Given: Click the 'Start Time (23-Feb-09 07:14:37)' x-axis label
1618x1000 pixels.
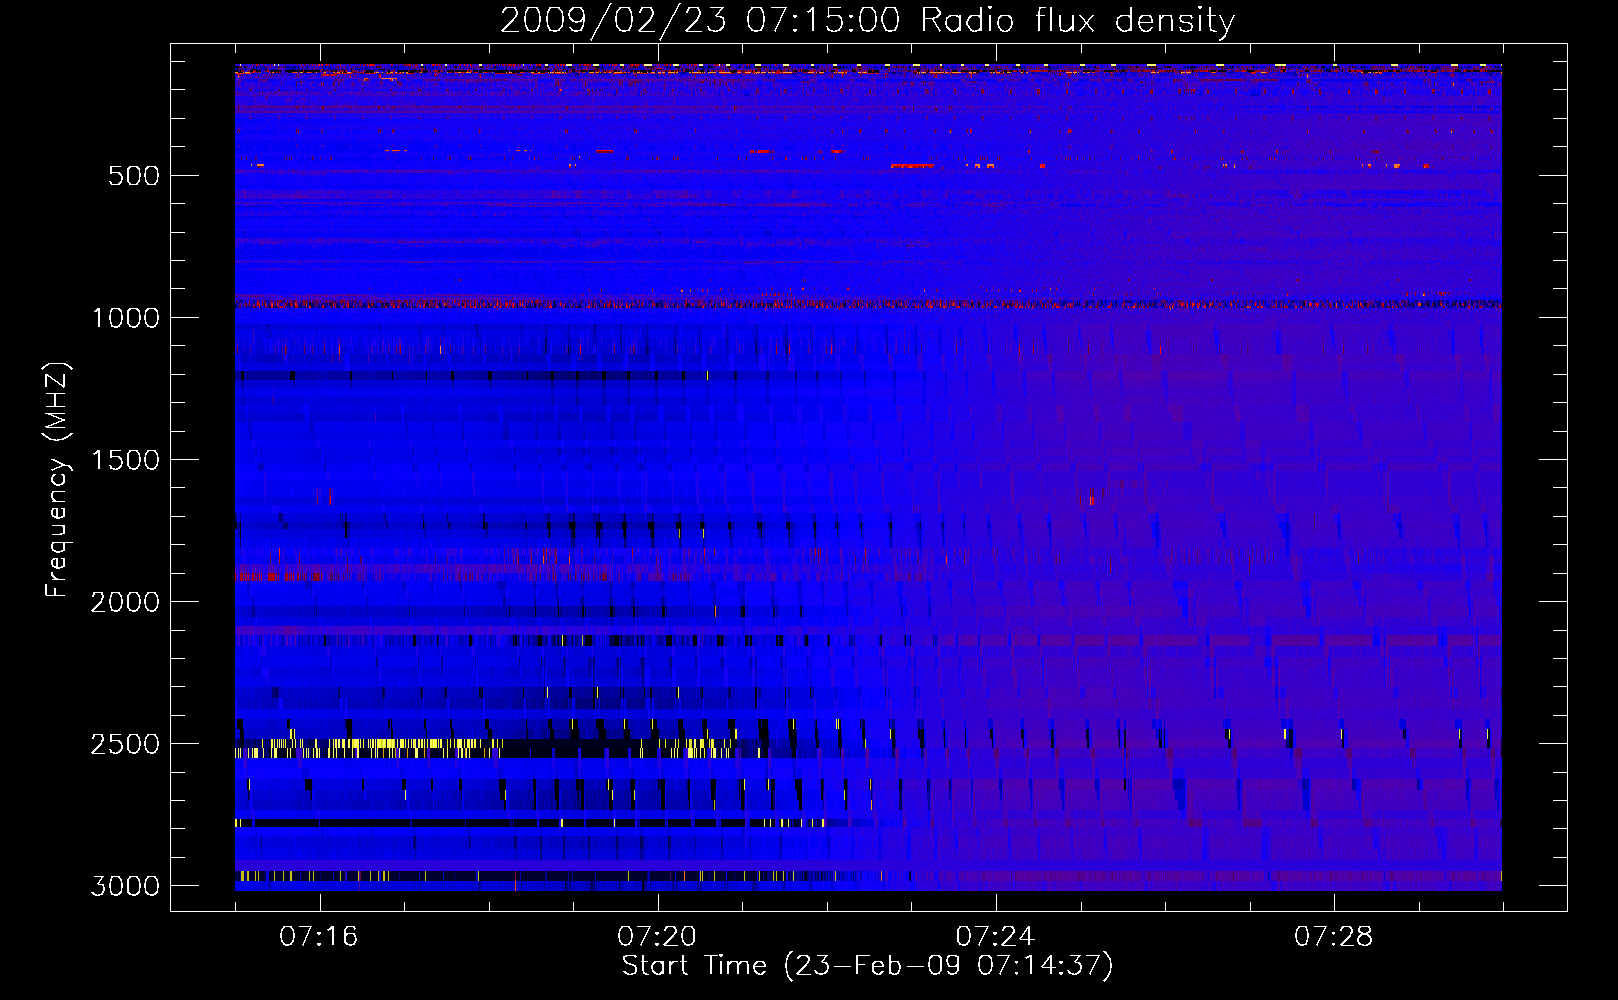Looking at the screenshot, I should 867,966.
